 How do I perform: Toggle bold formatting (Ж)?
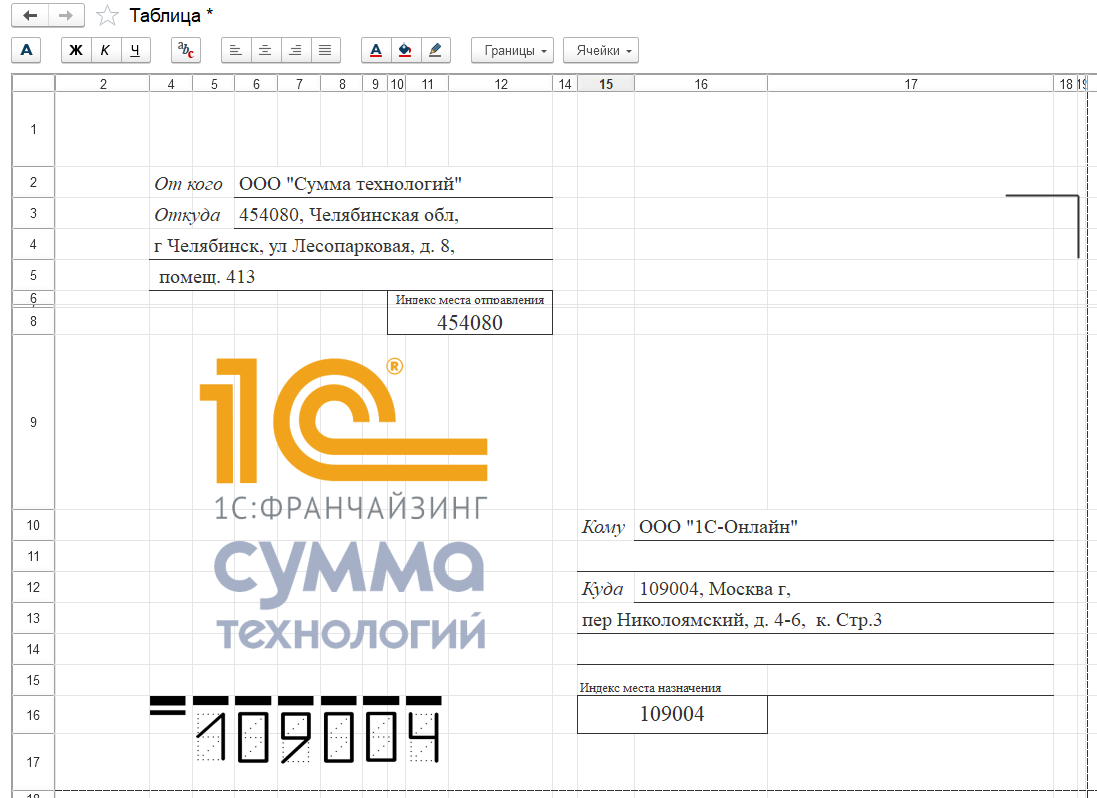(x=76, y=50)
